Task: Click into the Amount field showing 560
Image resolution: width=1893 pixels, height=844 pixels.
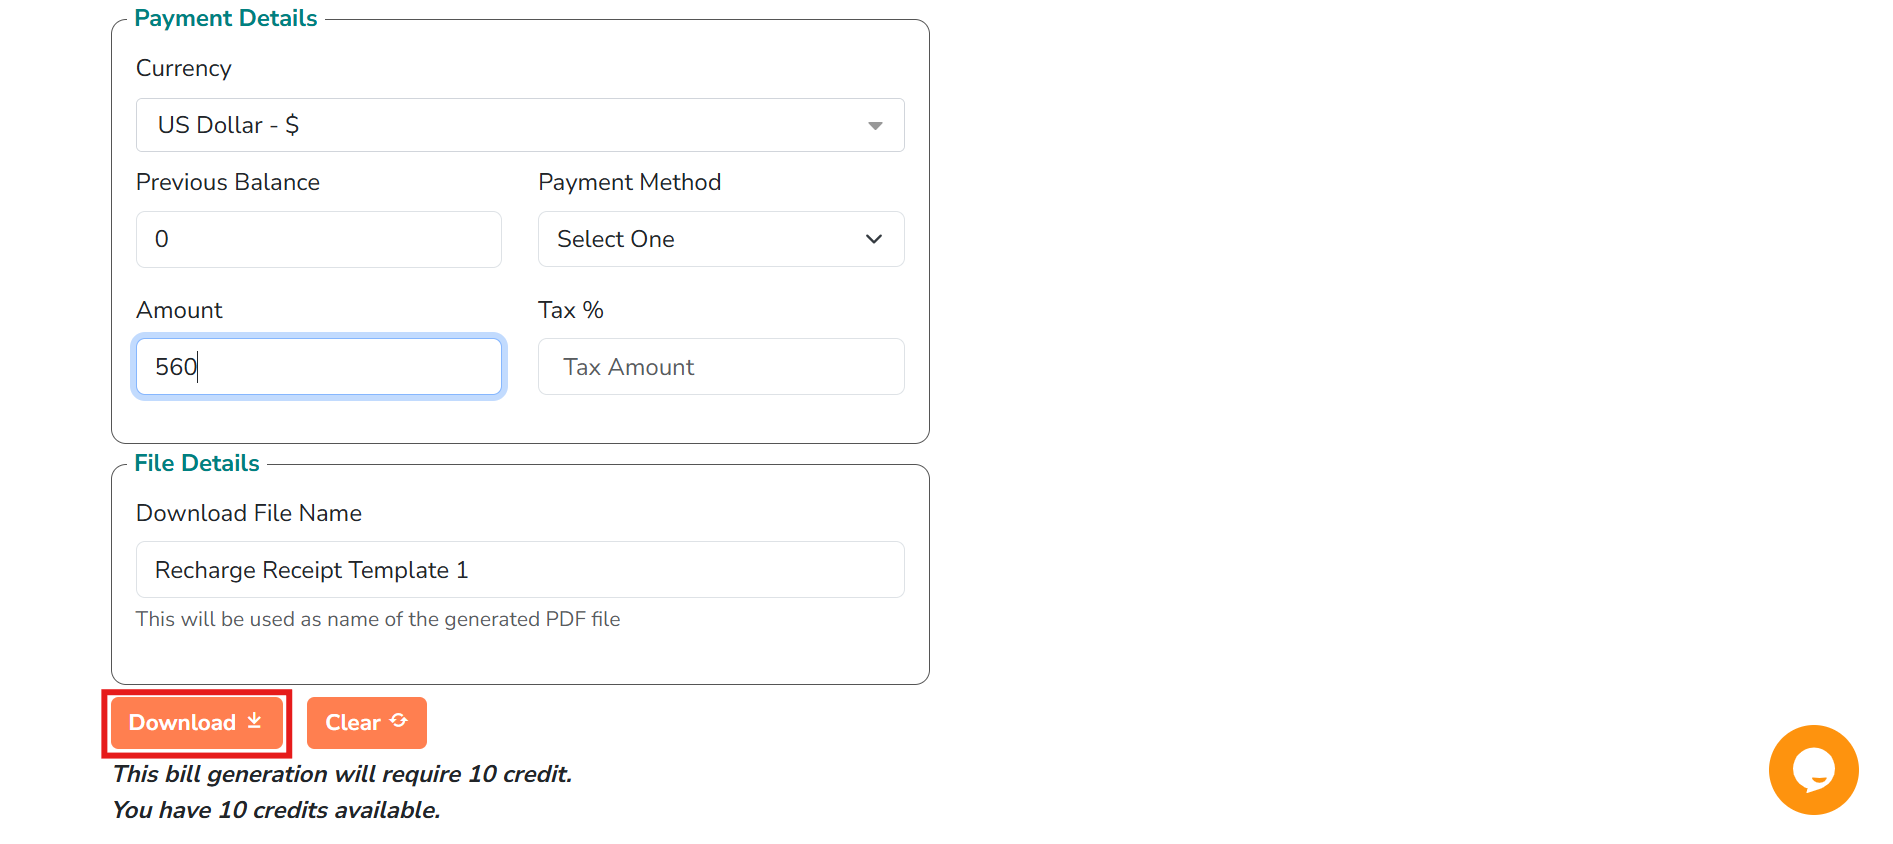Action: (318, 367)
